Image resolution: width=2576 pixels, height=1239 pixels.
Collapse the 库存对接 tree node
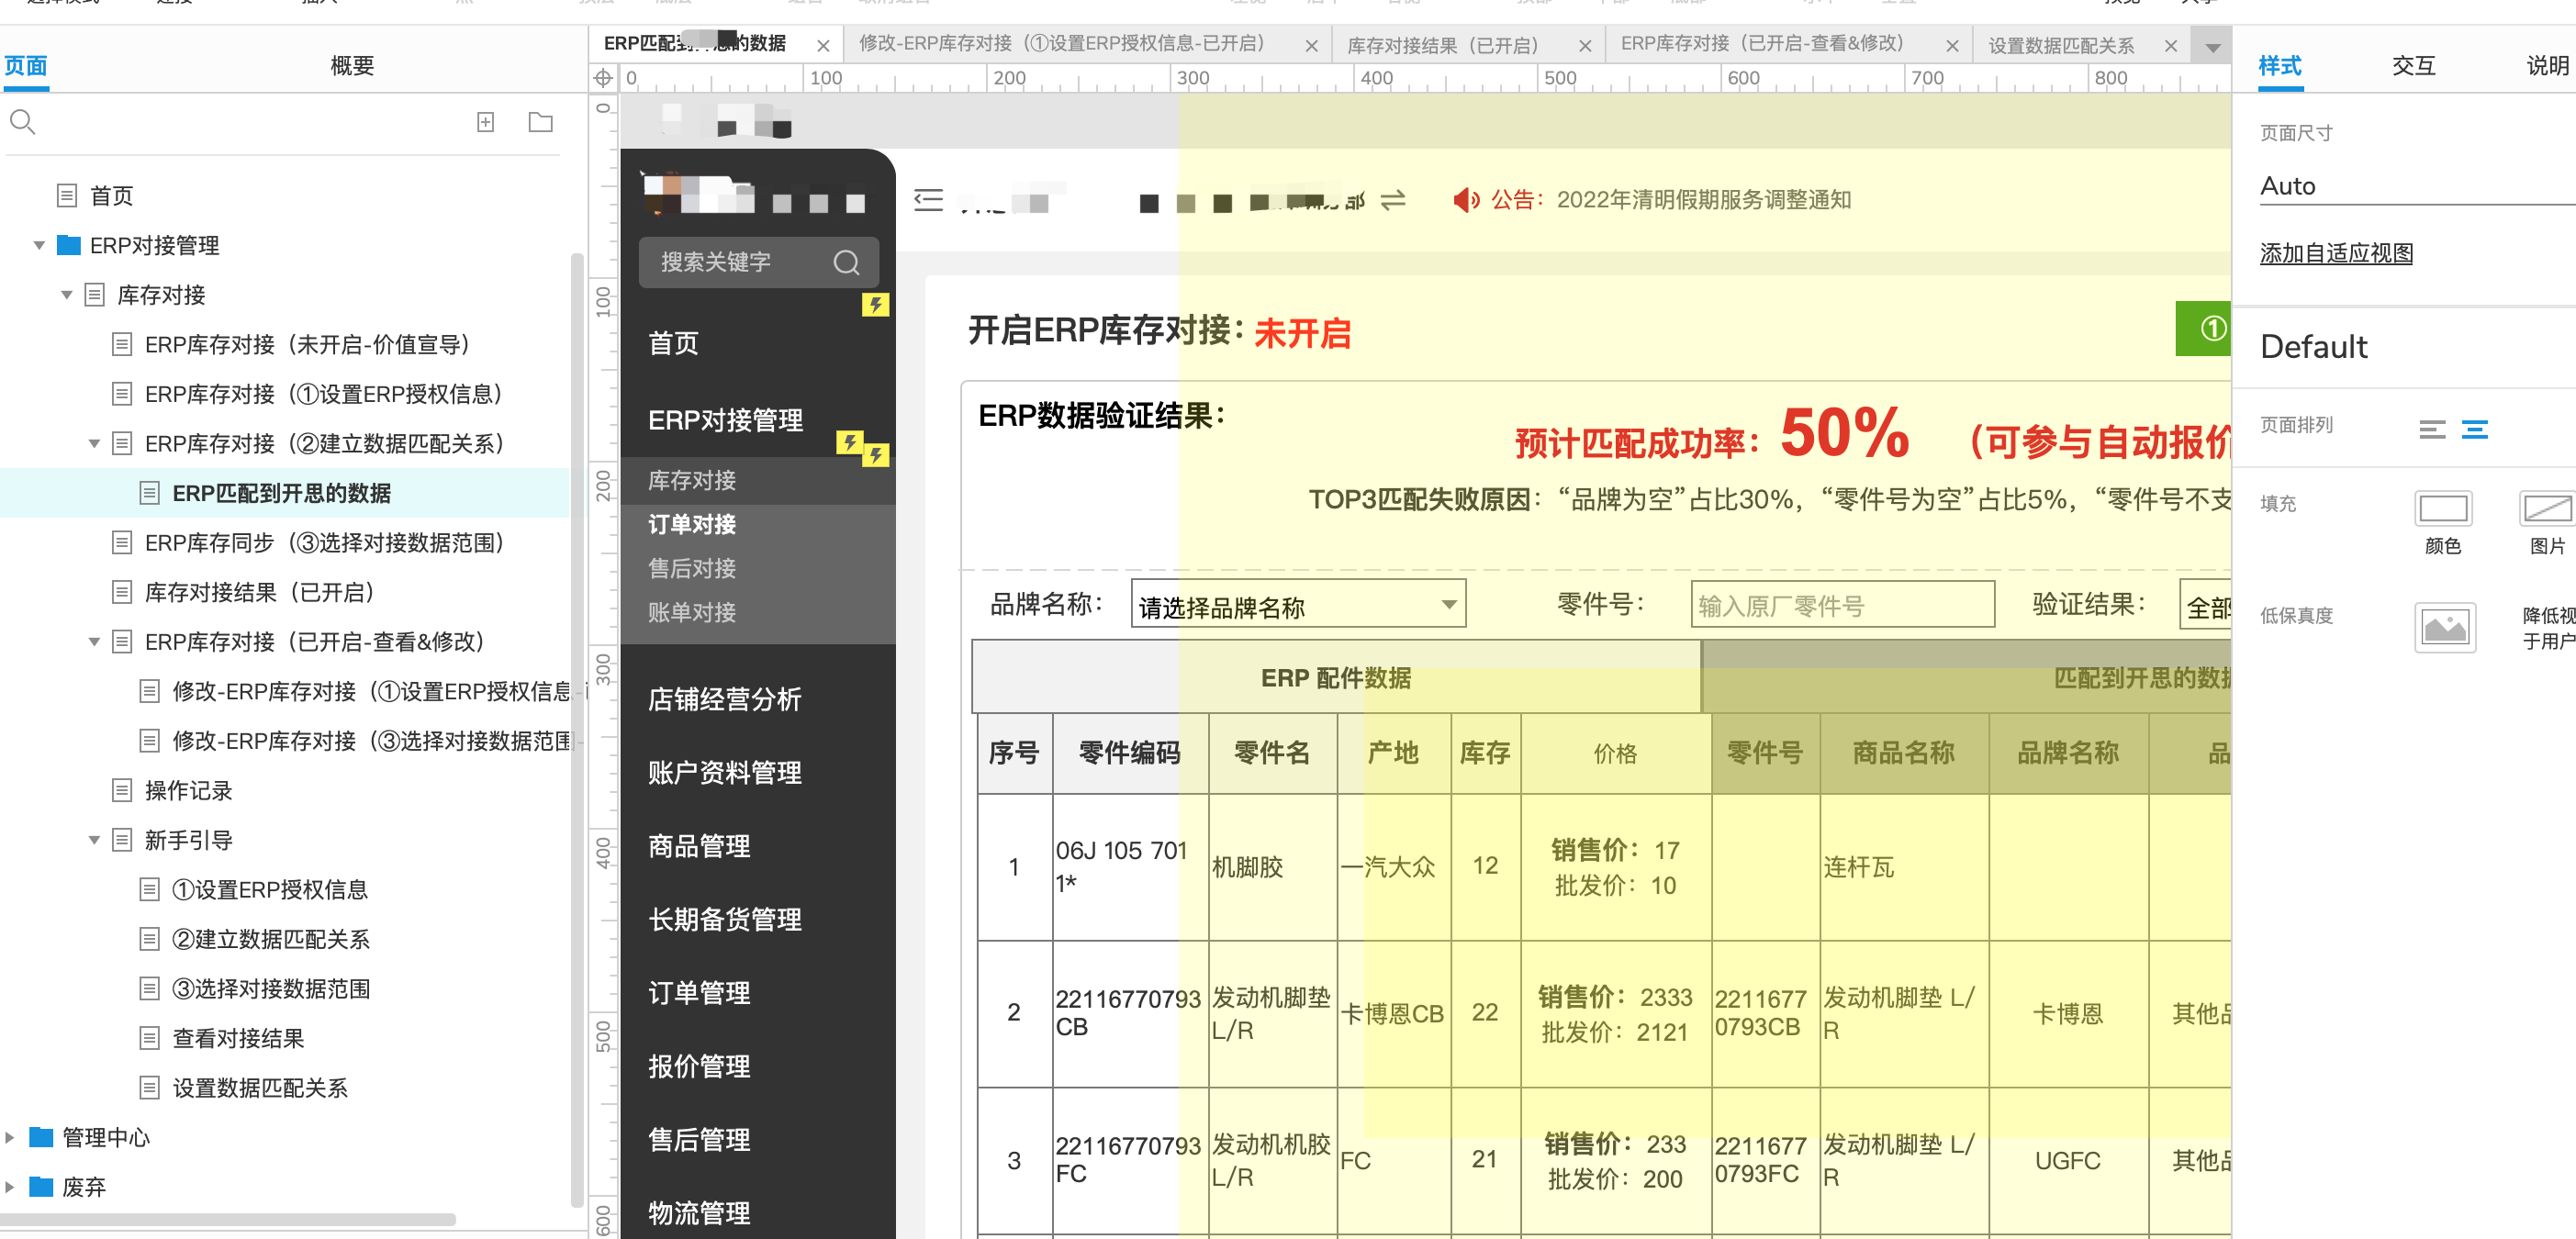[66, 295]
